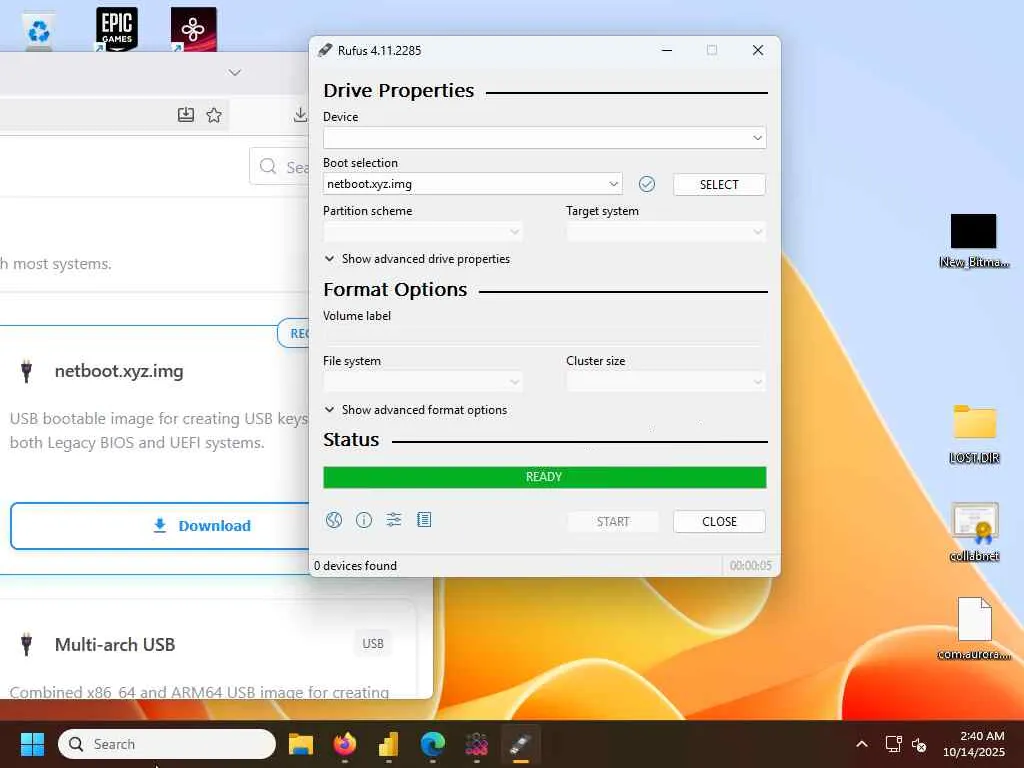Viewport: 1024px width, 768px height.
Task: Click the START button in Rufus
Action: [613, 522]
